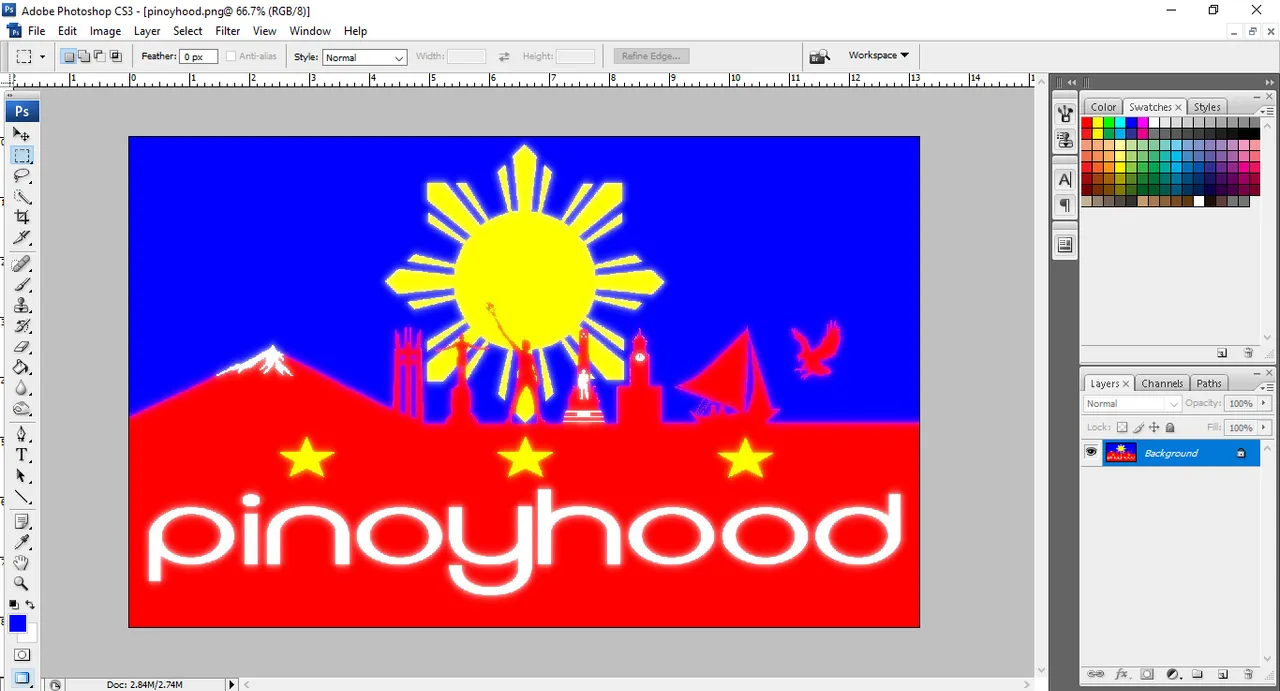Select the Notes tool
Screen dimensions: 1280x691
pos(21,522)
